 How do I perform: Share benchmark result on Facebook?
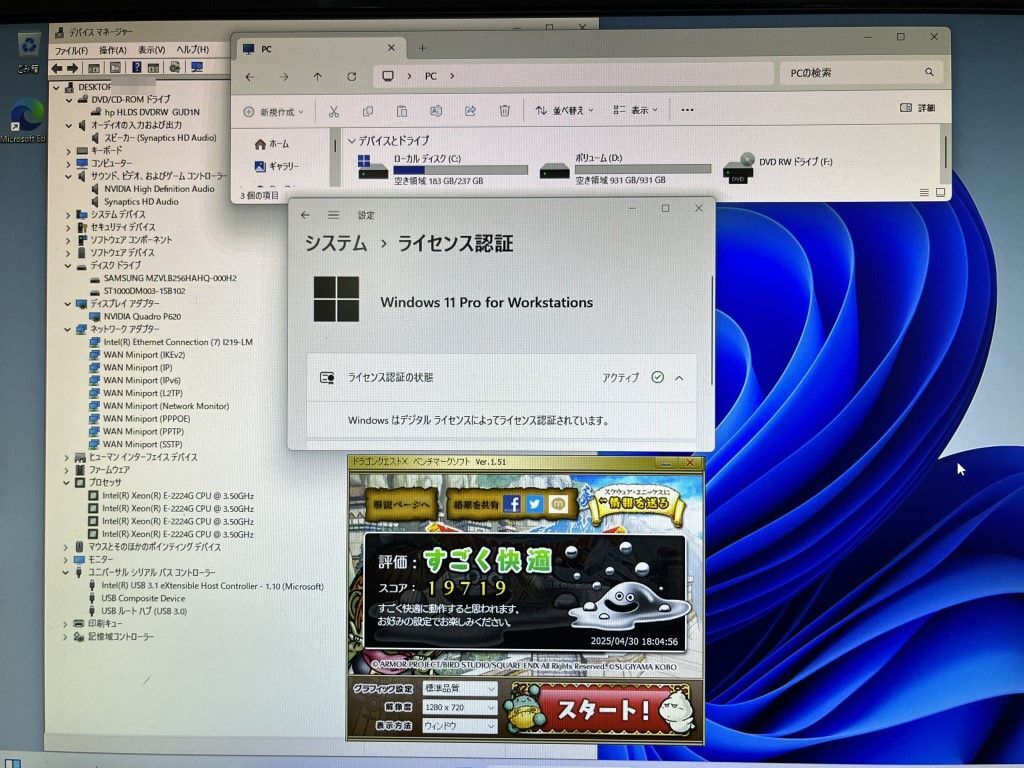click(x=513, y=504)
